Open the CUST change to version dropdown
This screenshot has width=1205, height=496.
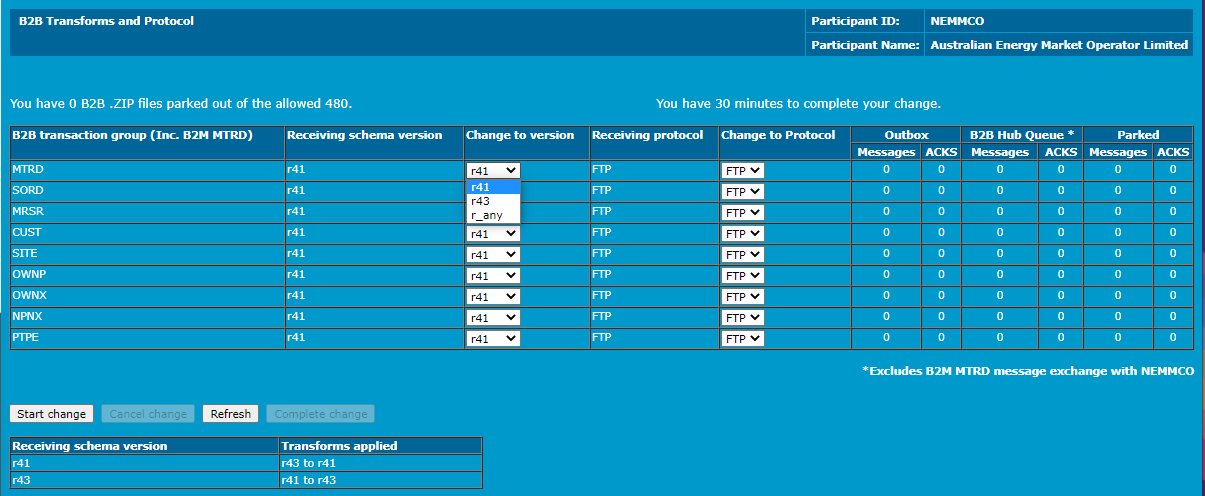[x=492, y=234]
